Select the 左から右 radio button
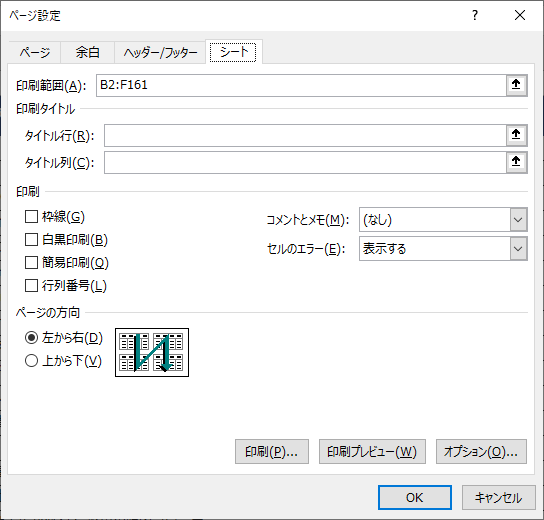This screenshot has height=520, width=544. click(x=31, y=338)
